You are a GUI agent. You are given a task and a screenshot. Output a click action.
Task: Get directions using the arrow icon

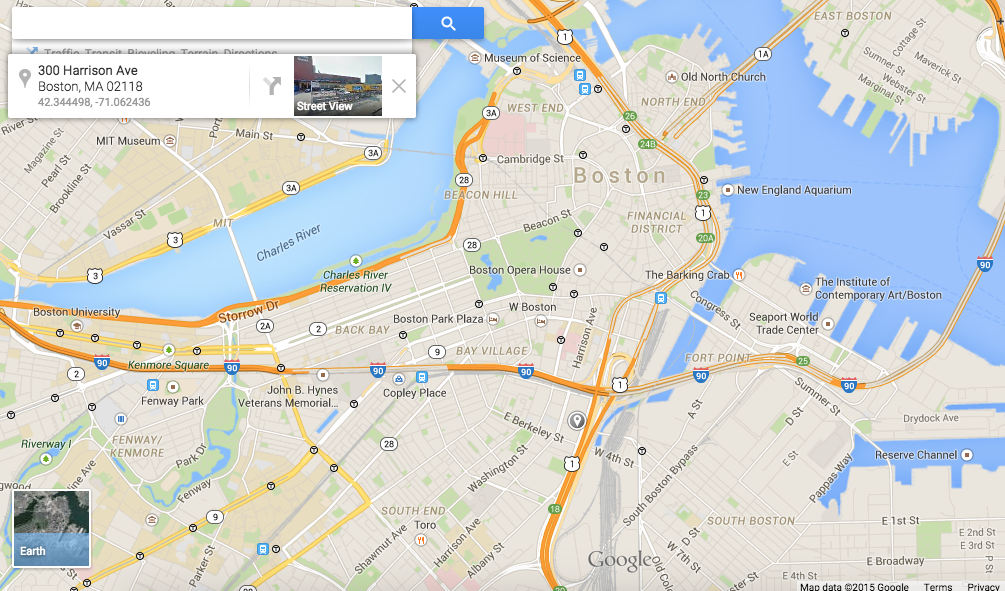272,86
